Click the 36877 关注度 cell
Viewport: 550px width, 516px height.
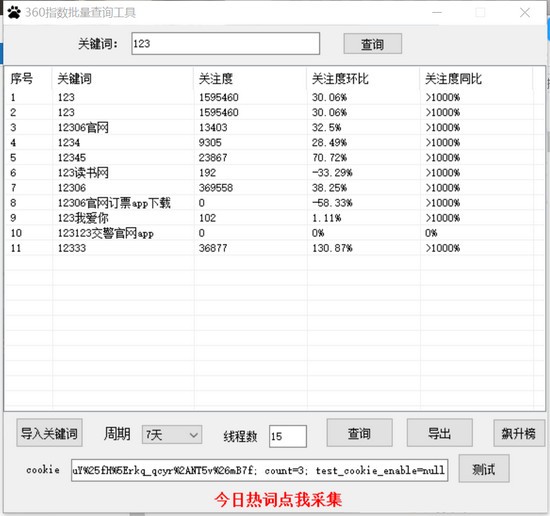(213, 248)
